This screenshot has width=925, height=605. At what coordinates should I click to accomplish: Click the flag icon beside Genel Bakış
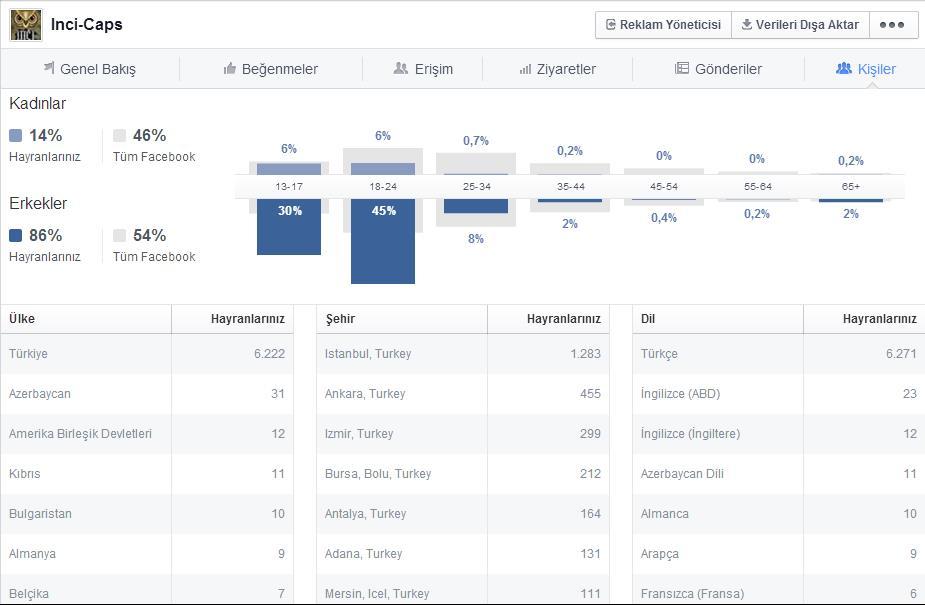tap(49, 68)
